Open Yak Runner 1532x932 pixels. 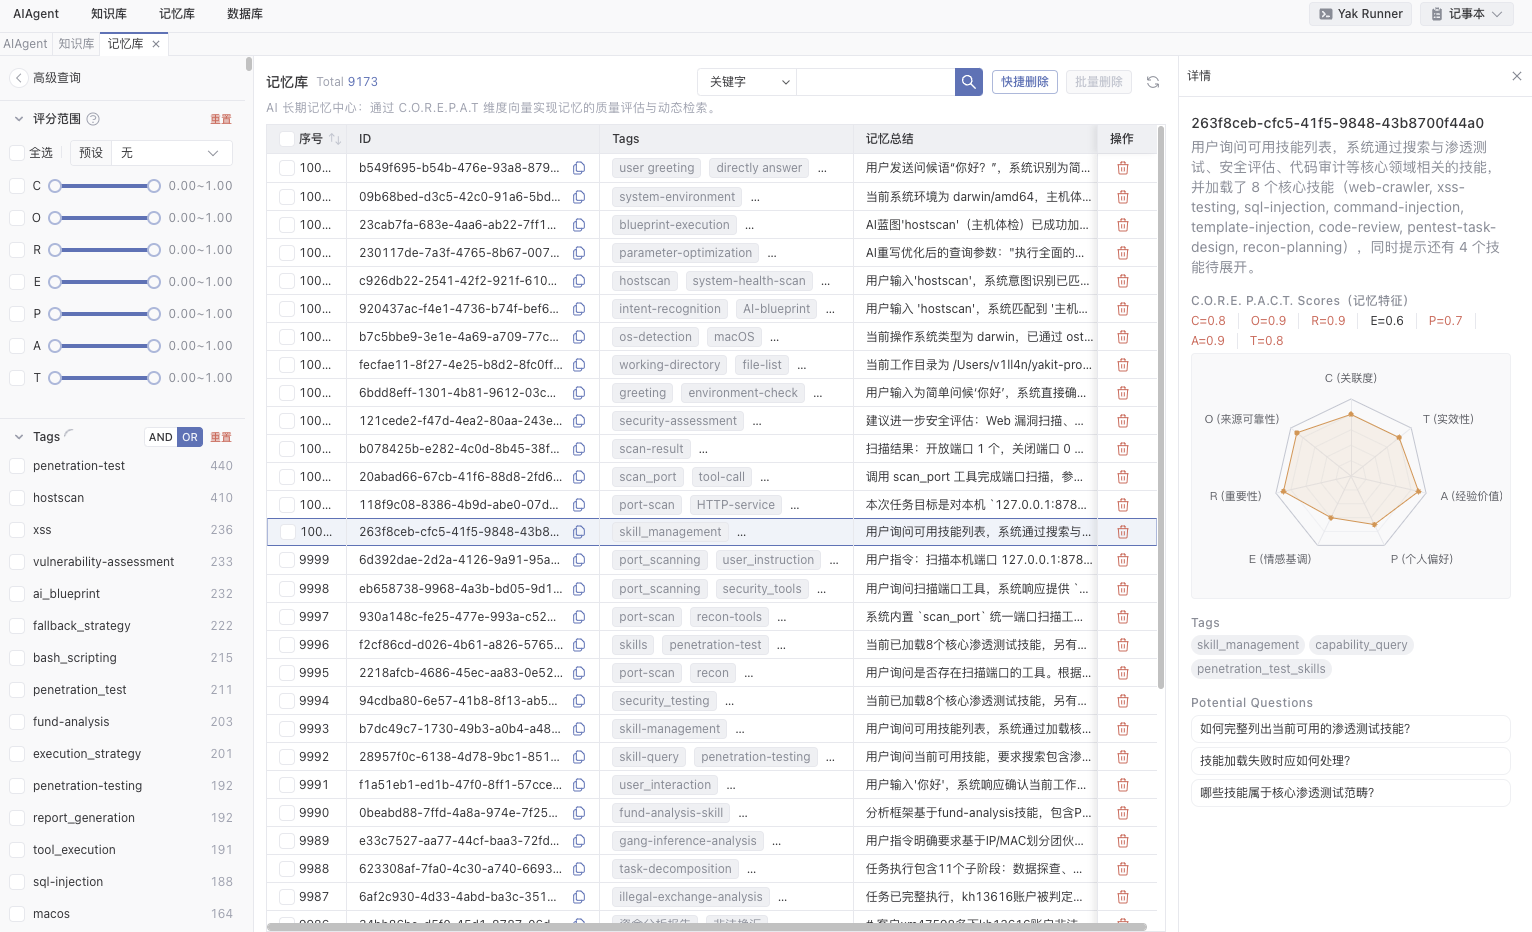point(1360,14)
